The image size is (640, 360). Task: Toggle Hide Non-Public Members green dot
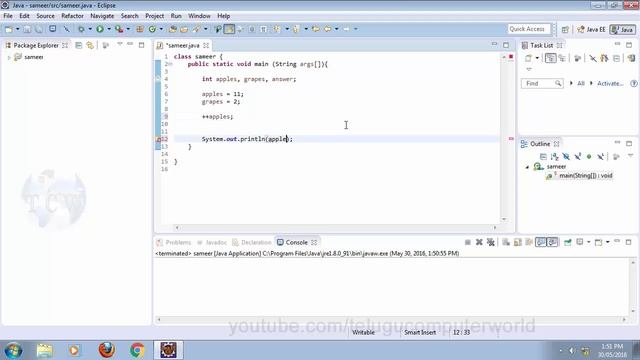pyautogui.click(x=589, y=157)
